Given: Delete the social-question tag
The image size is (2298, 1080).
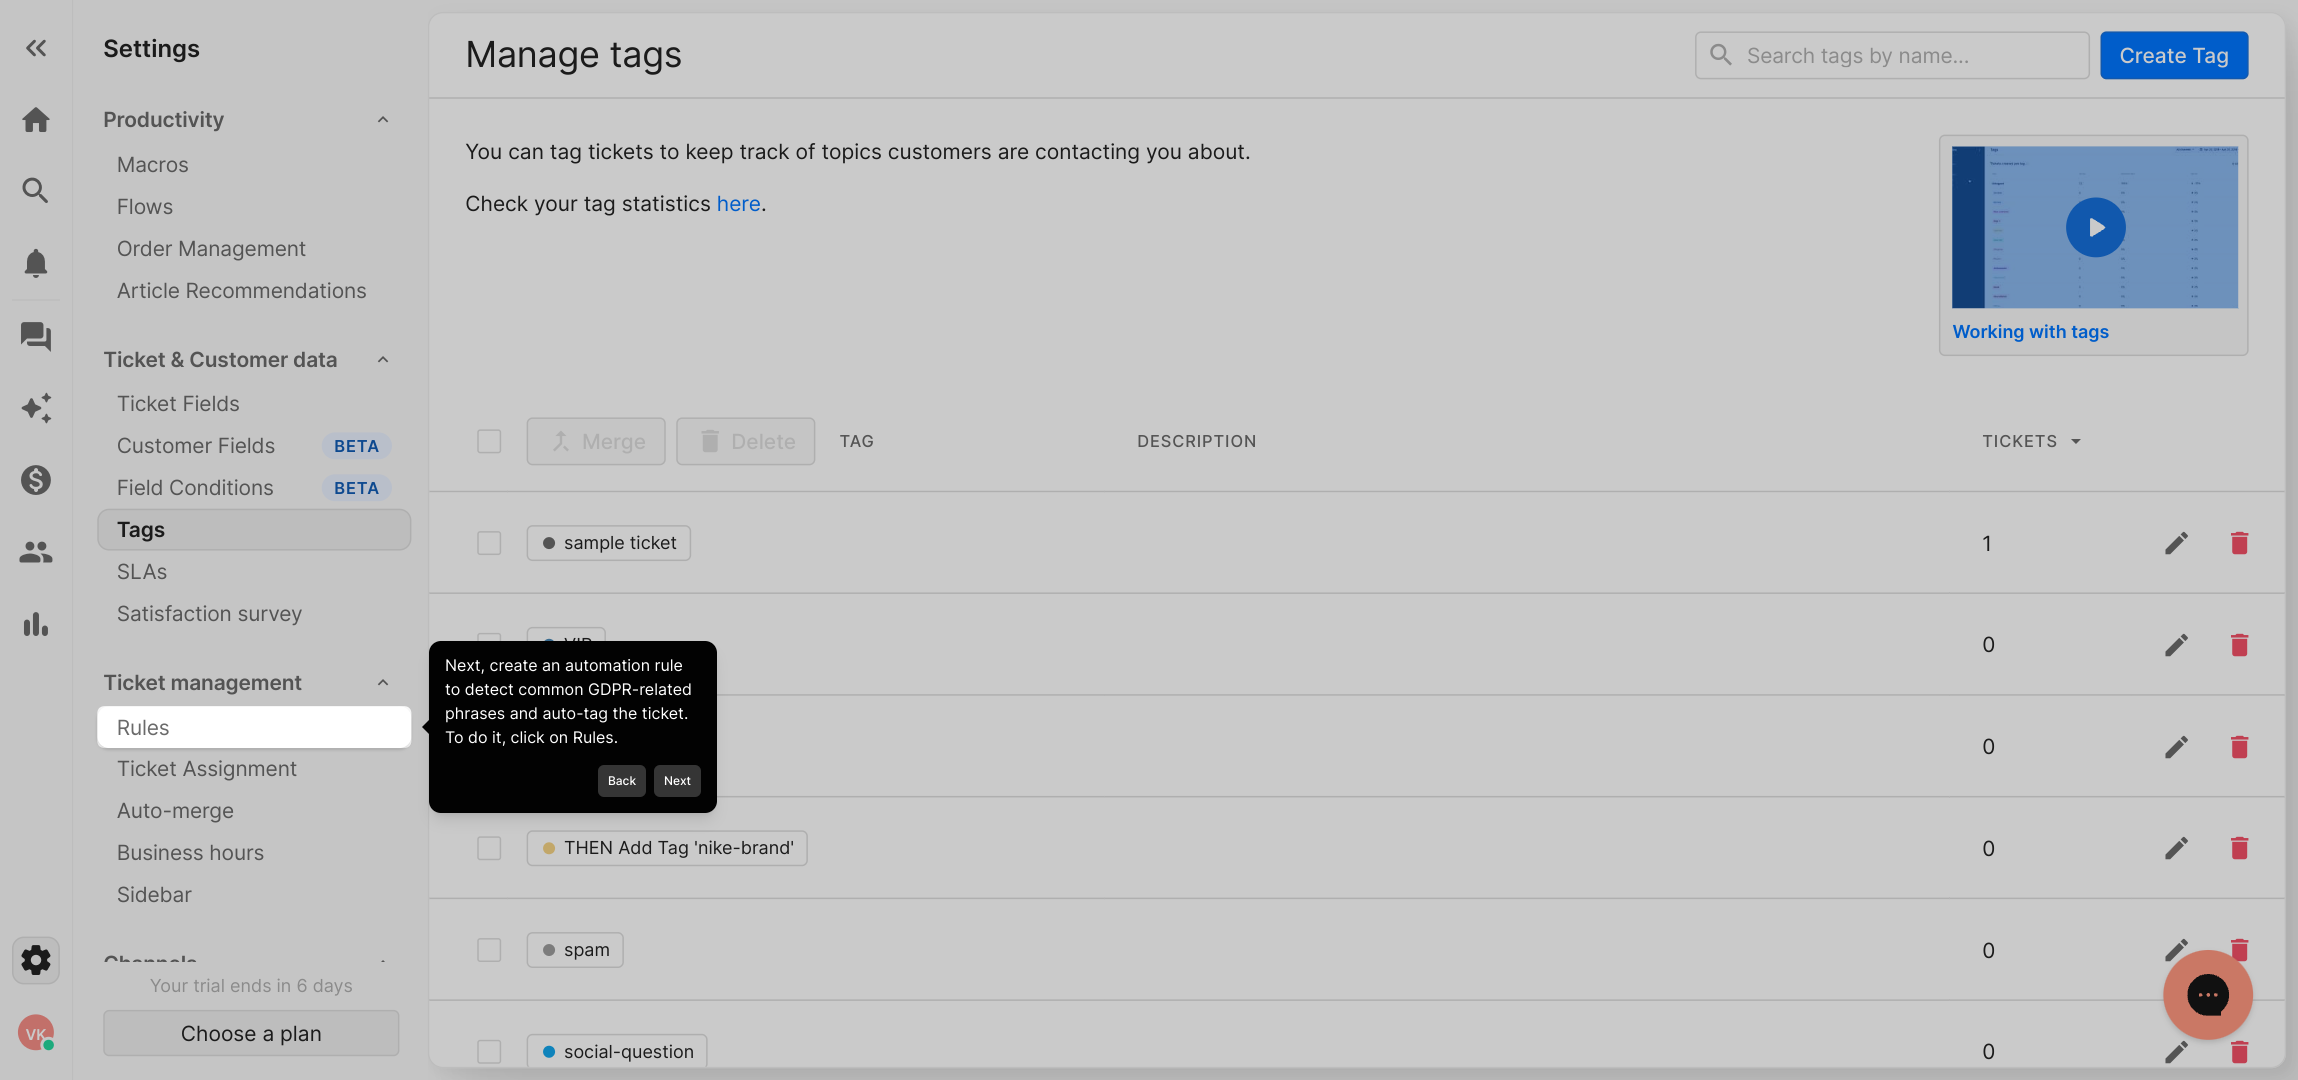Looking at the screenshot, I should point(2239,1051).
